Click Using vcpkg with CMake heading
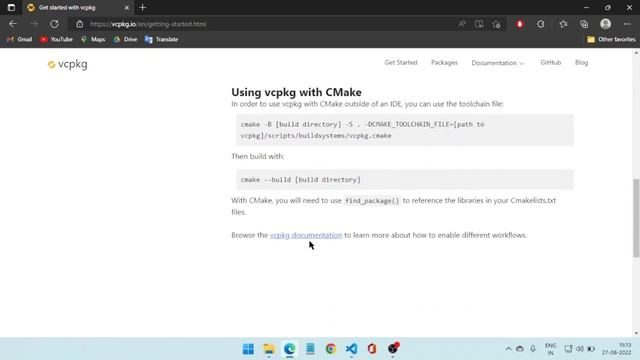Image resolution: width=640 pixels, height=360 pixels. pos(296,92)
